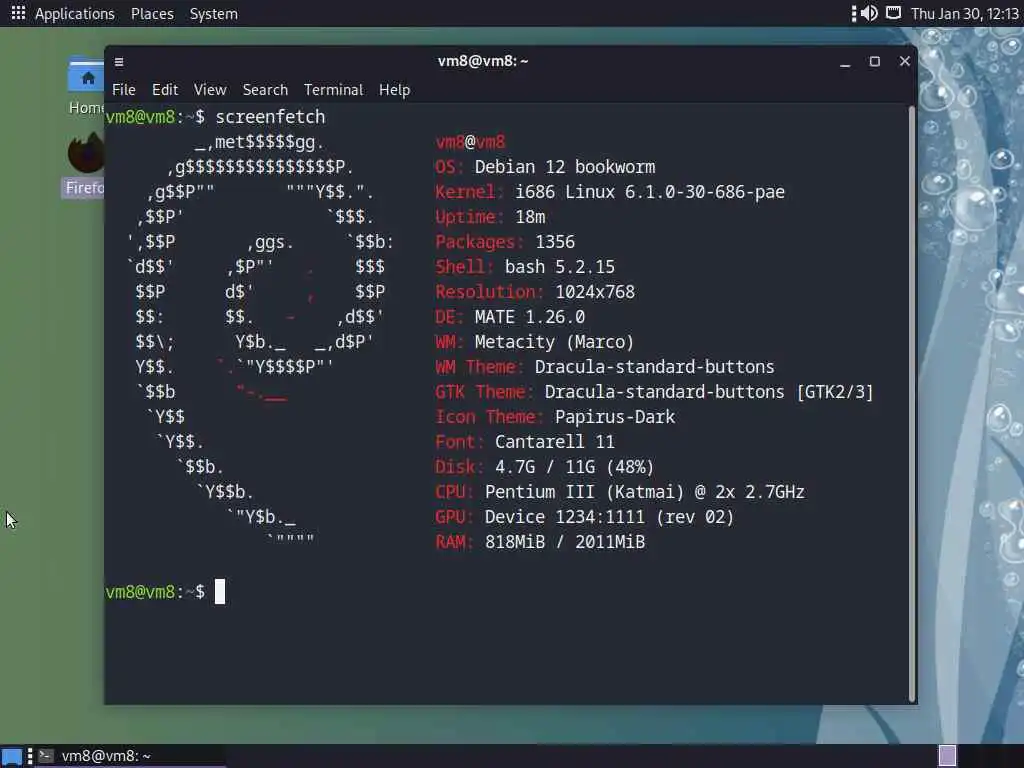The image size is (1024, 768).
Task: Click the panel handle dots near volume
Action: tap(854, 13)
